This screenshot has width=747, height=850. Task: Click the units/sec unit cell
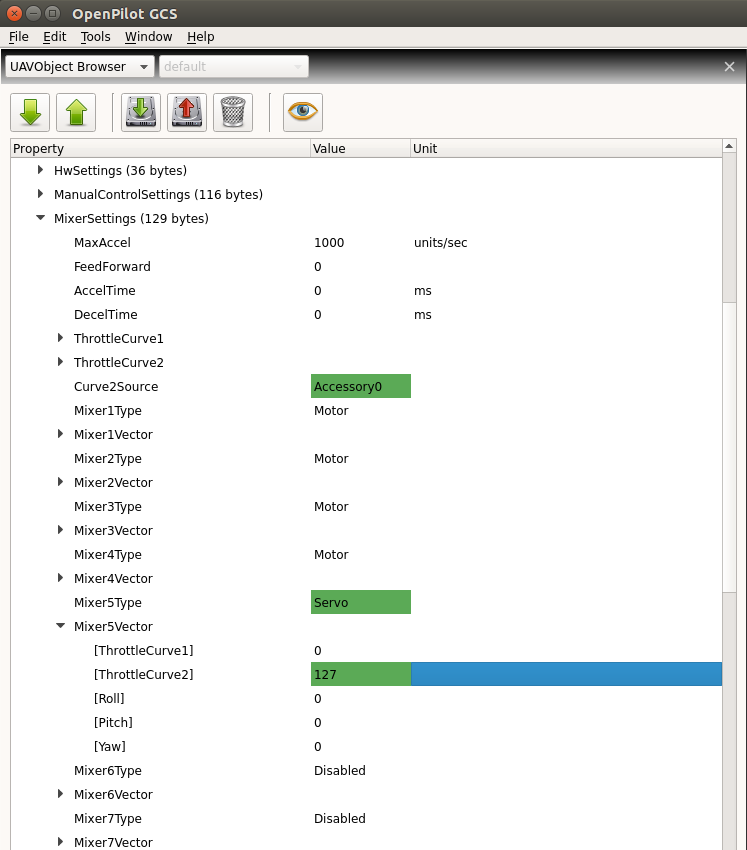click(440, 242)
